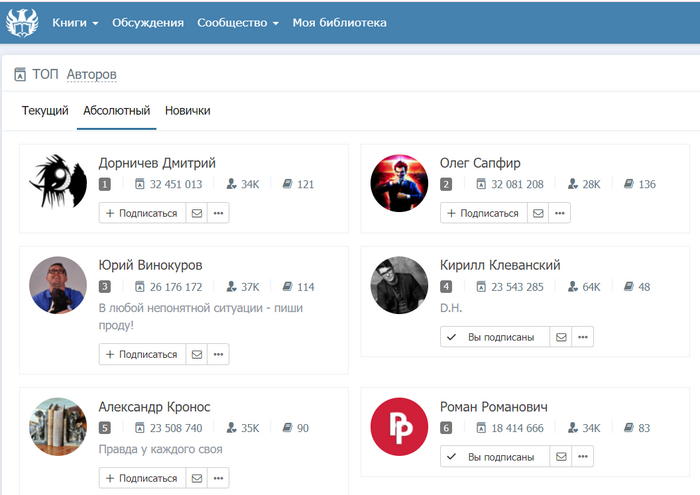Open the Авторов top-type selector
Image resolution: width=700 pixels, height=495 pixels.
(x=92, y=74)
